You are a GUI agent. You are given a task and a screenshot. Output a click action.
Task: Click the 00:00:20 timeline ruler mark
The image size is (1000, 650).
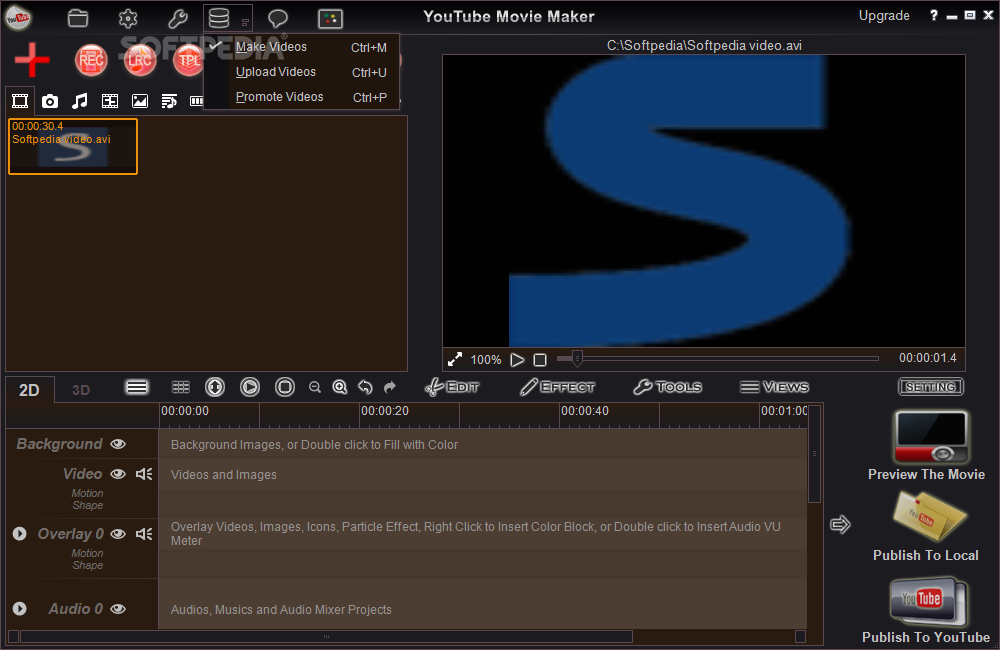[x=385, y=411]
